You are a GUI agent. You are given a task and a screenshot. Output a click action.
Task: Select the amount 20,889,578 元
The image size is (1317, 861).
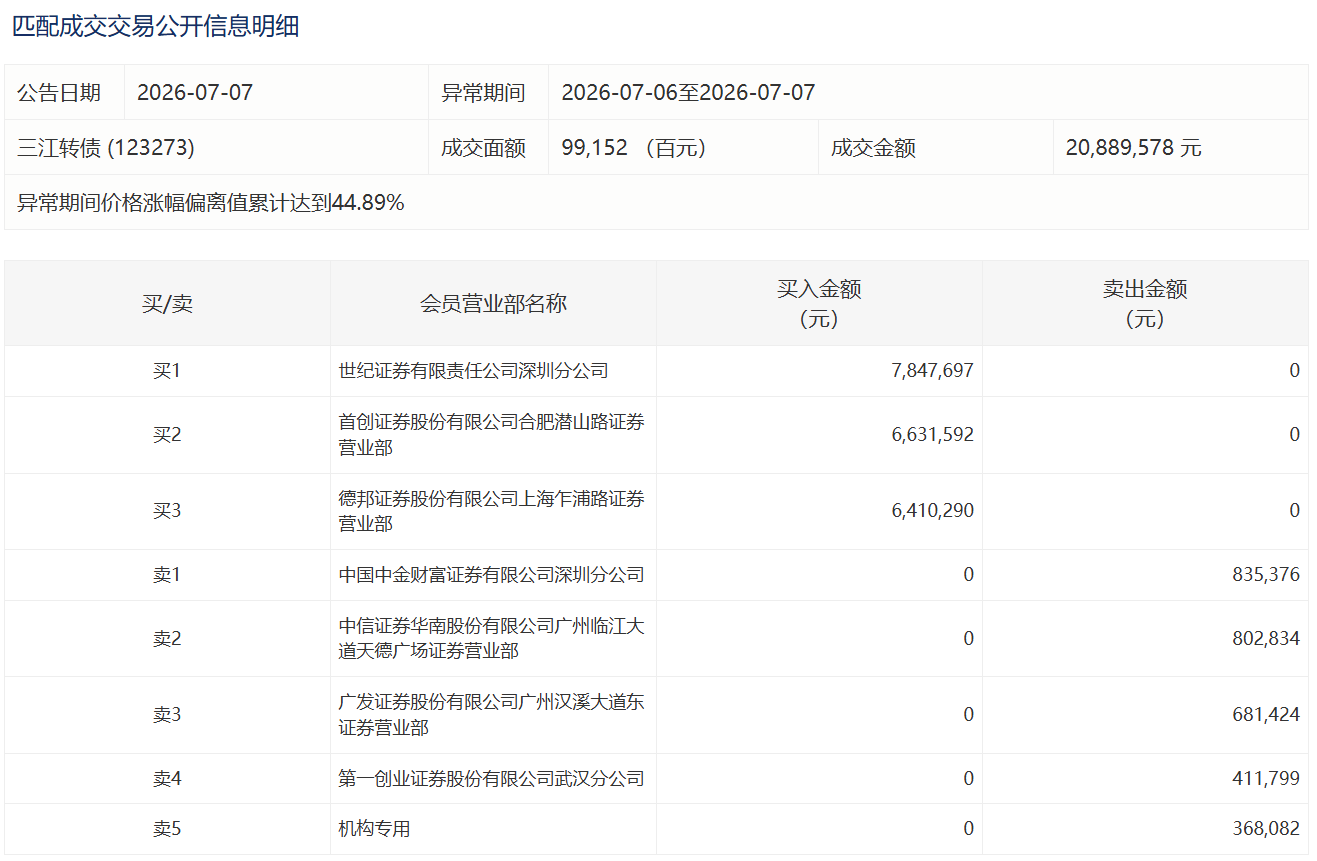pos(1133,148)
